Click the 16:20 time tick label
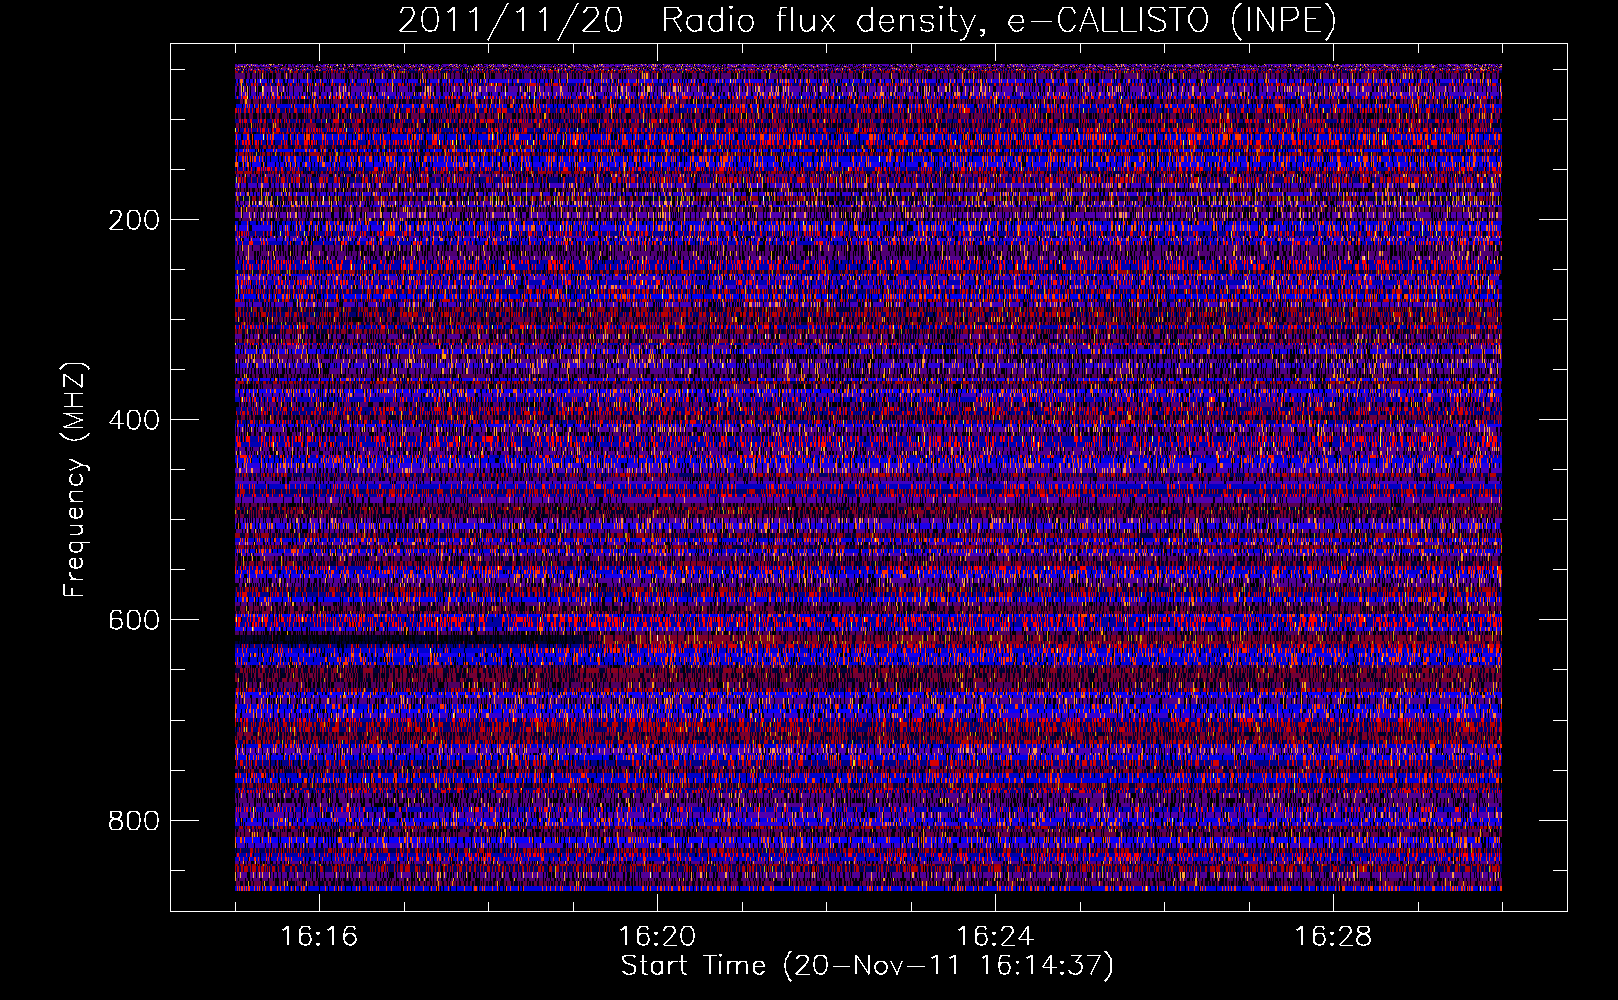Viewport: 1618px width, 1000px height. tap(657, 937)
